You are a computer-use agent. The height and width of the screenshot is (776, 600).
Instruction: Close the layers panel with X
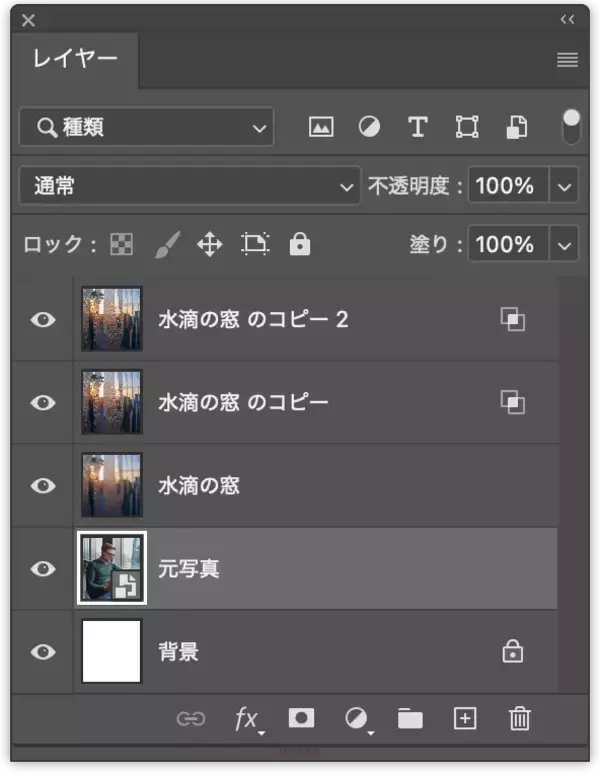28,20
